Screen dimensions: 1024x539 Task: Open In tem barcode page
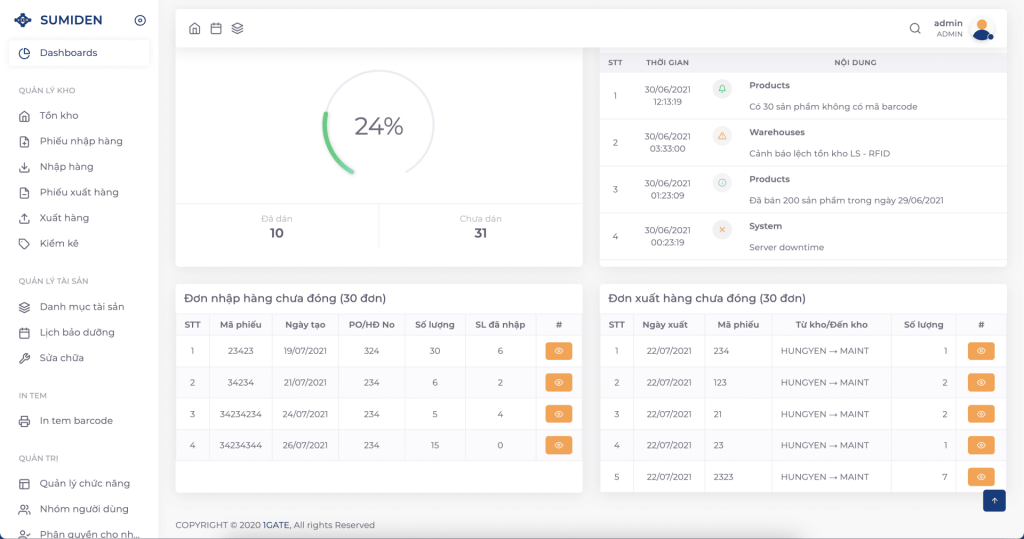76,421
